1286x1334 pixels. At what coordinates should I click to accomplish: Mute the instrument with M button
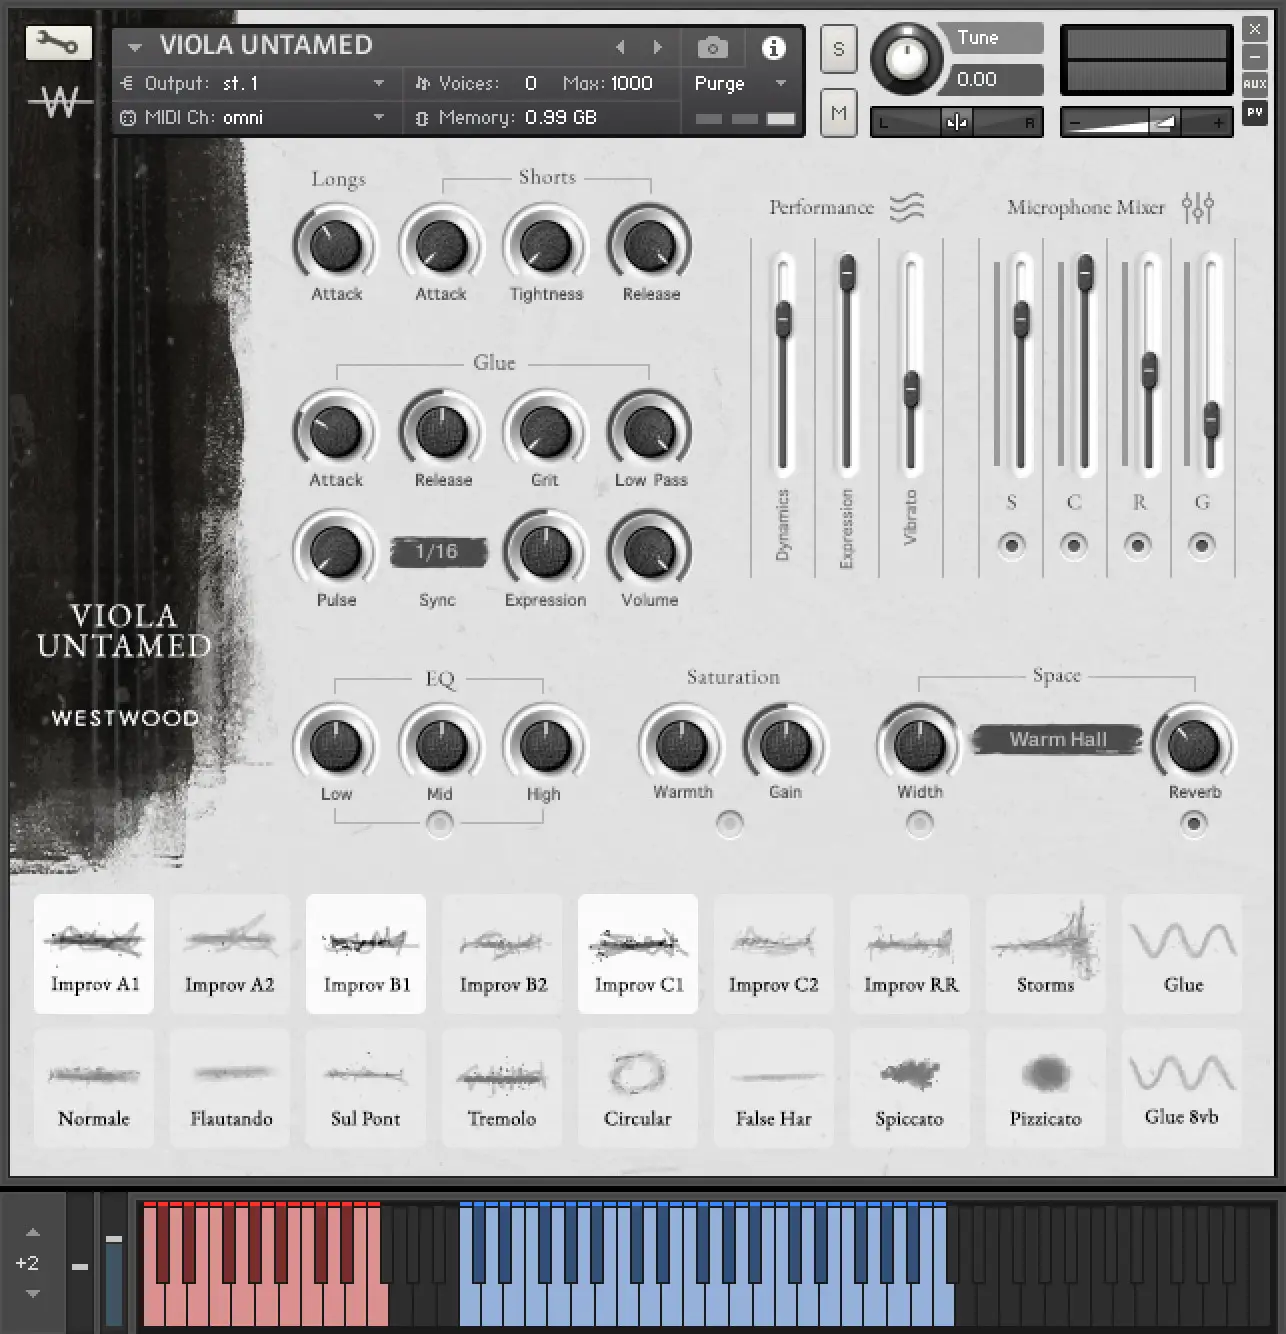pyautogui.click(x=838, y=114)
